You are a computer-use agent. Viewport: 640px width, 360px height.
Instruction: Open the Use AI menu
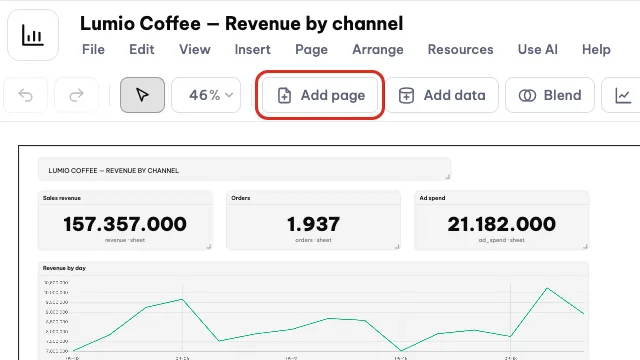[538, 49]
